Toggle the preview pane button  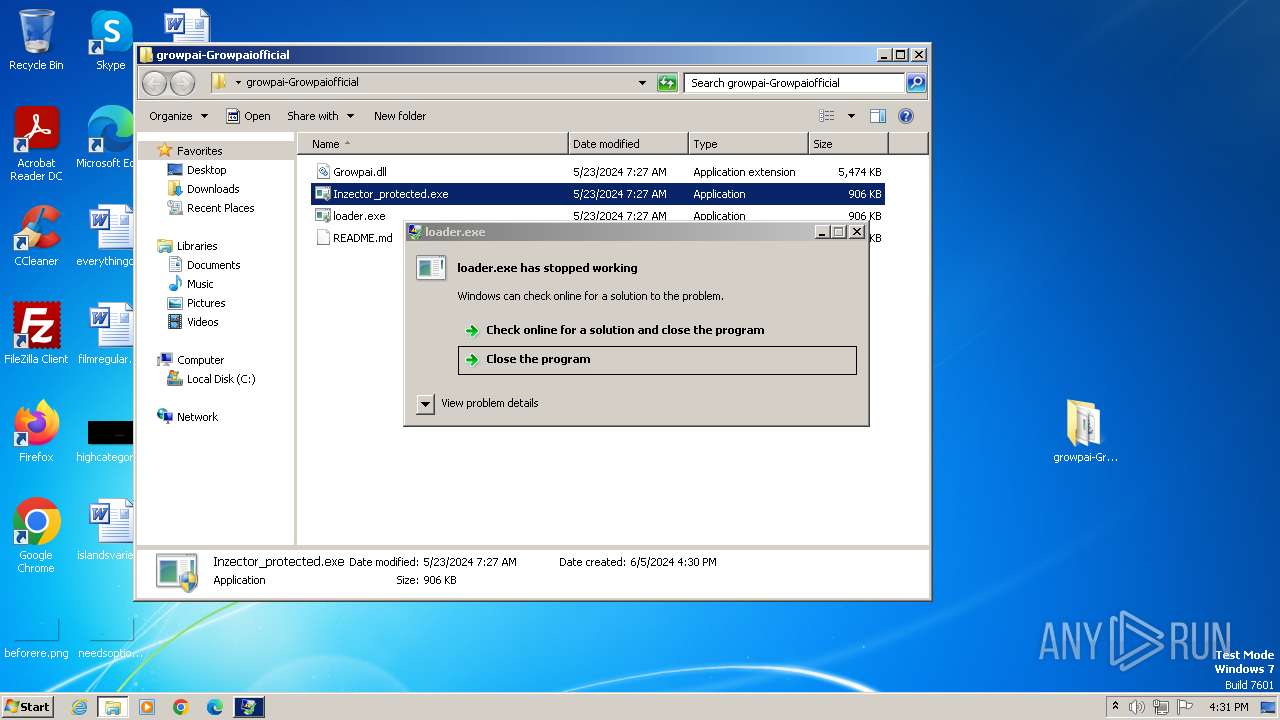877,116
